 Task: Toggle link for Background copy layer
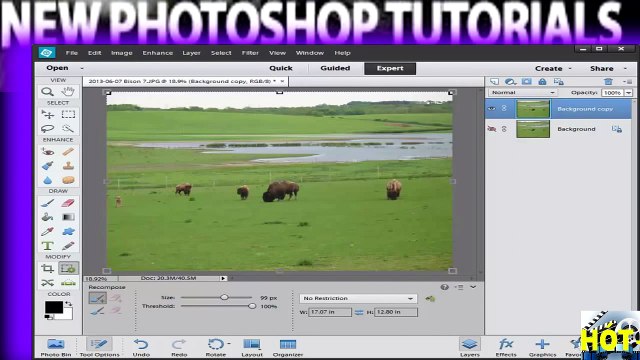[504, 109]
